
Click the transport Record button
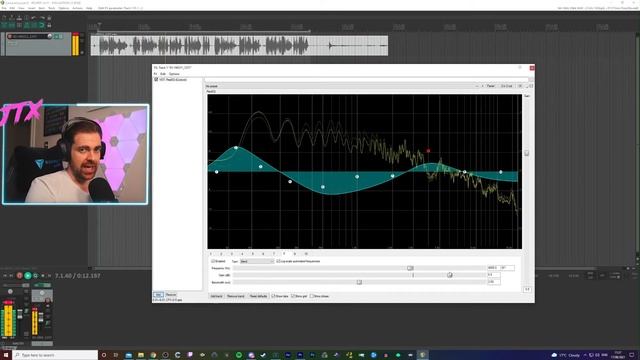pyautogui.click(x=19, y=276)
